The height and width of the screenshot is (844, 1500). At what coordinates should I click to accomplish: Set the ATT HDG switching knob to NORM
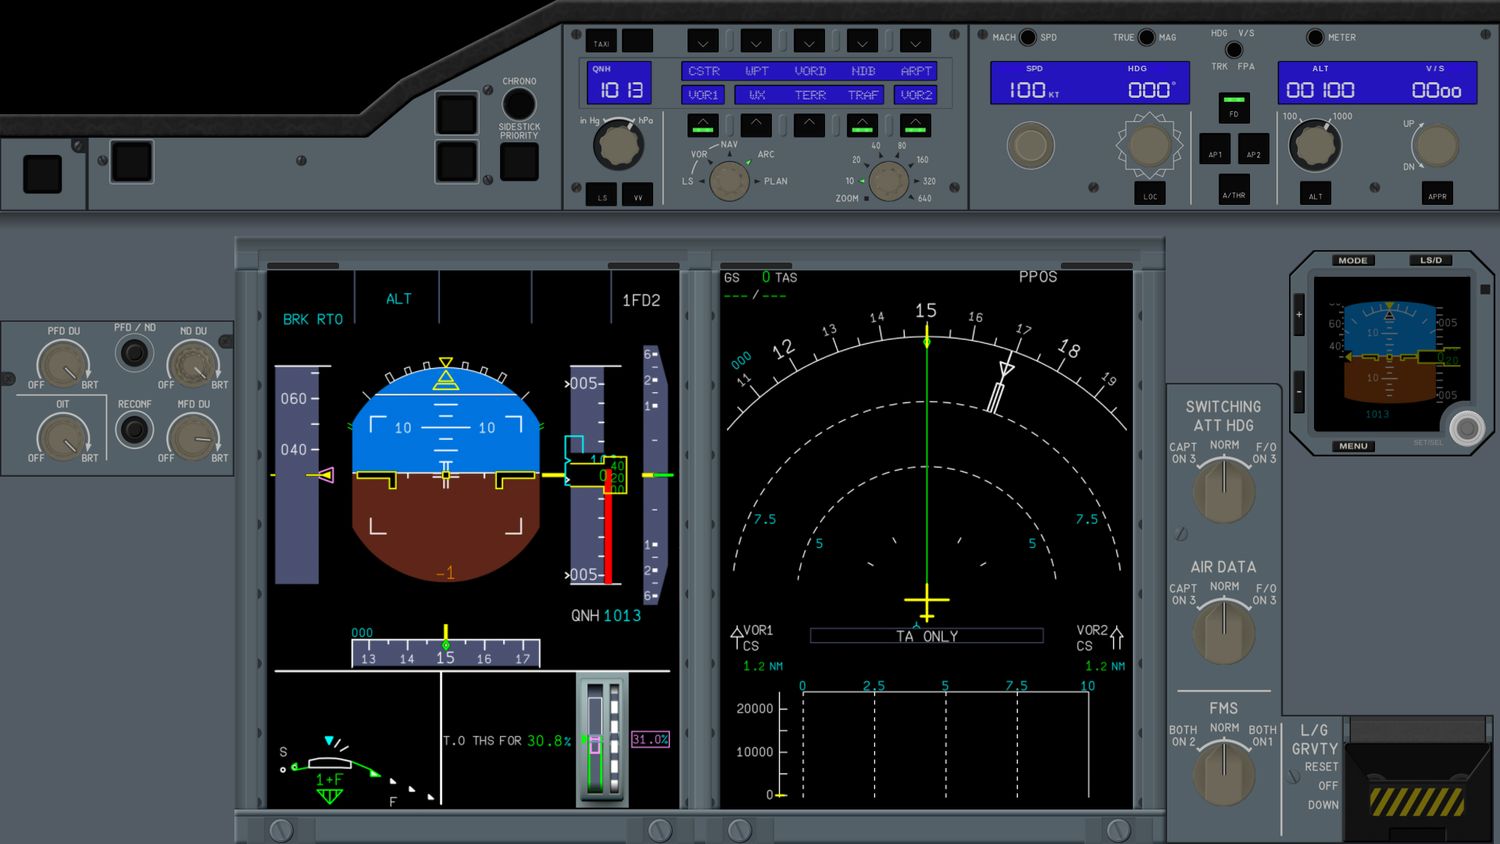(1222, 487)
